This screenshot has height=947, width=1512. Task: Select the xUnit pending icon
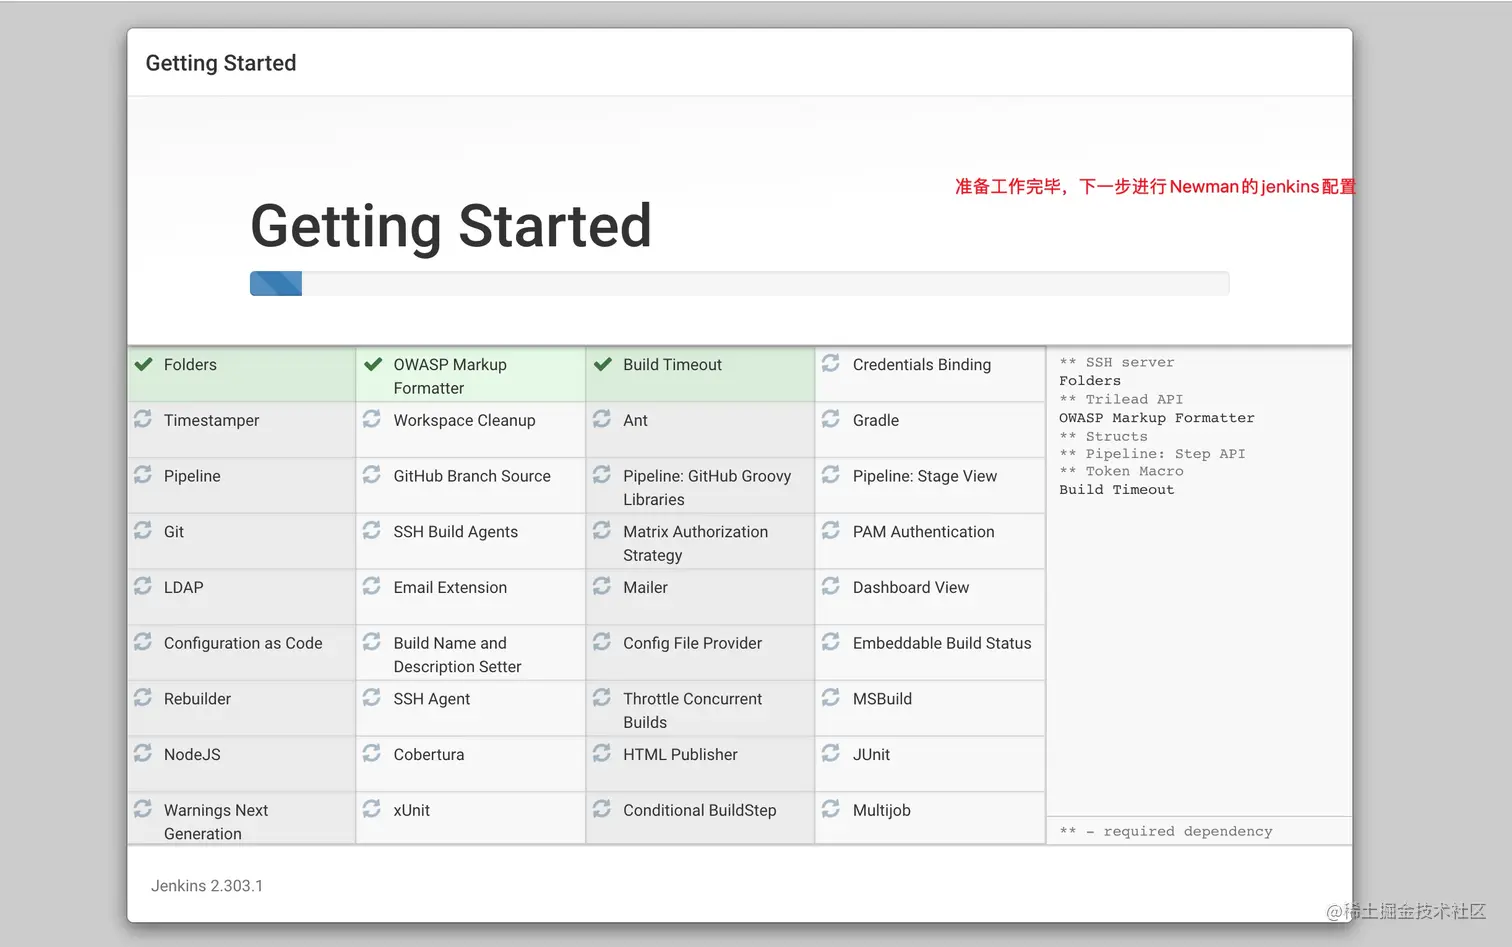point(372,809)
